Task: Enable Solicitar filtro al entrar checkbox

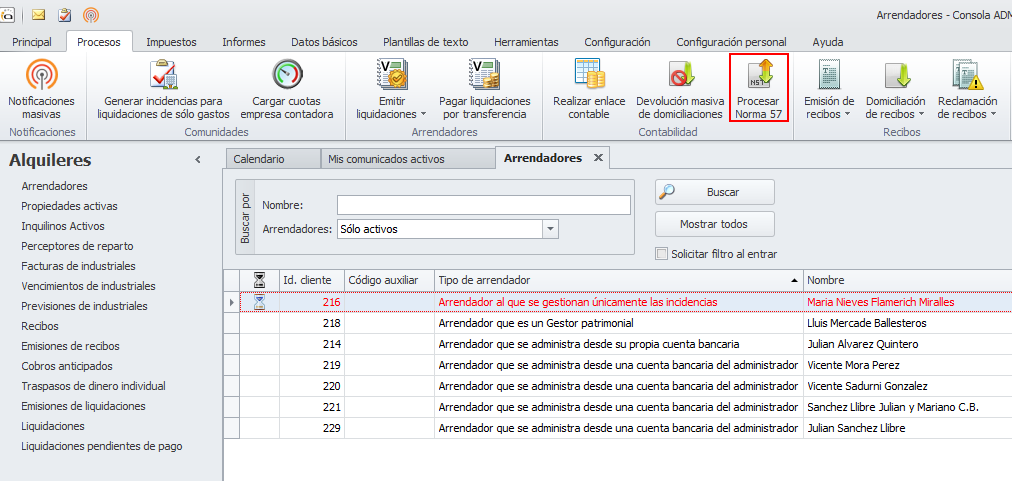Action: tap(661, 254)
